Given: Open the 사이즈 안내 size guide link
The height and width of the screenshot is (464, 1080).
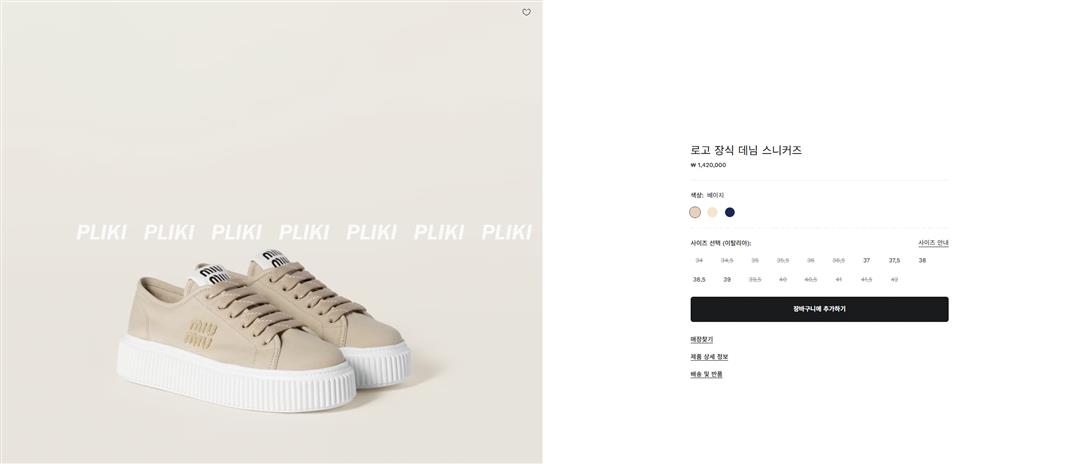Looking at the screenshot, I should (933, 243).
